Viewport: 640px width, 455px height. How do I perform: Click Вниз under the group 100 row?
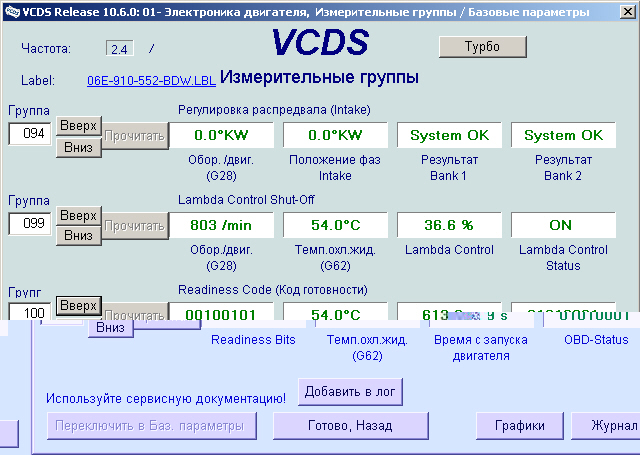(111, 328)
